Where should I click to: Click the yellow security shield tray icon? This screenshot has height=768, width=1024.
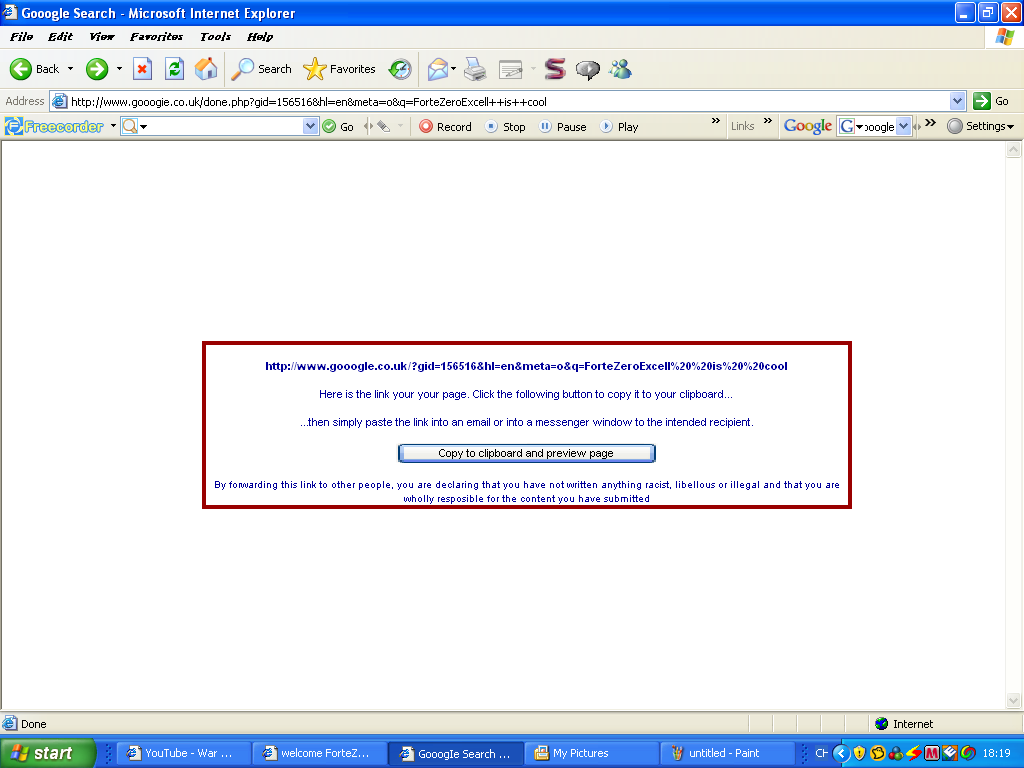[x=859, y=753]
